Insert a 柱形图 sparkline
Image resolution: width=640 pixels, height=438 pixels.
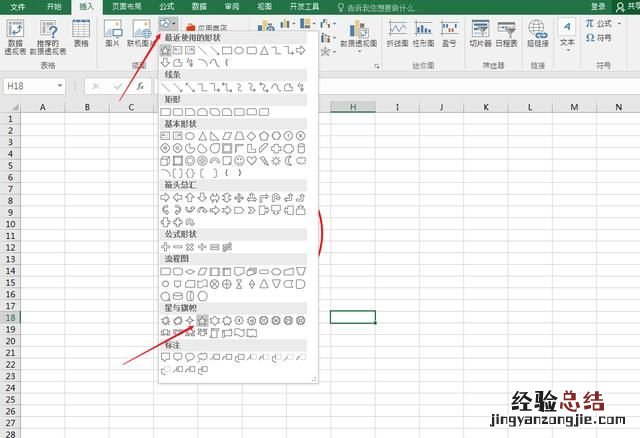coord(423,34)
